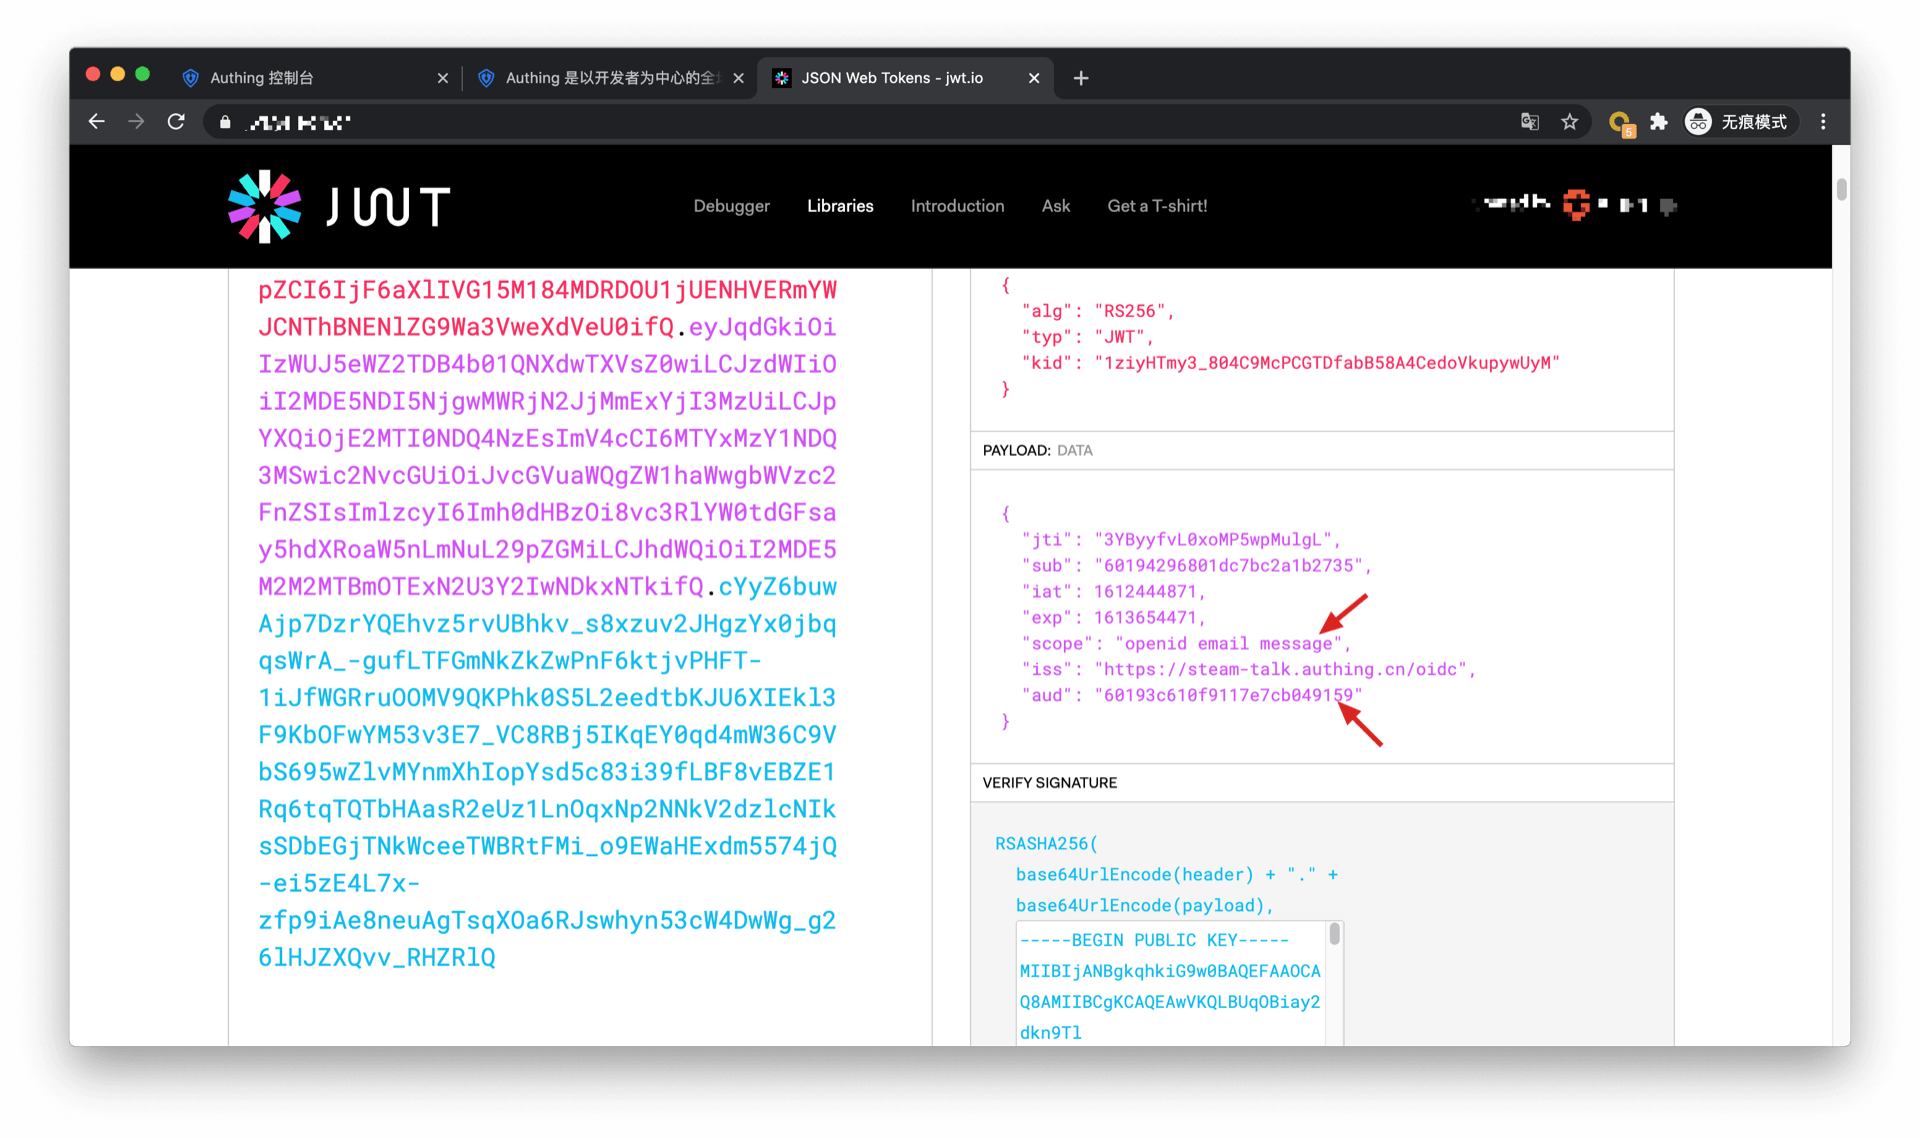Click Get a T-shirt! link
Viewport: 1920px width, 1138px height.
click(x=1157, y=206)
